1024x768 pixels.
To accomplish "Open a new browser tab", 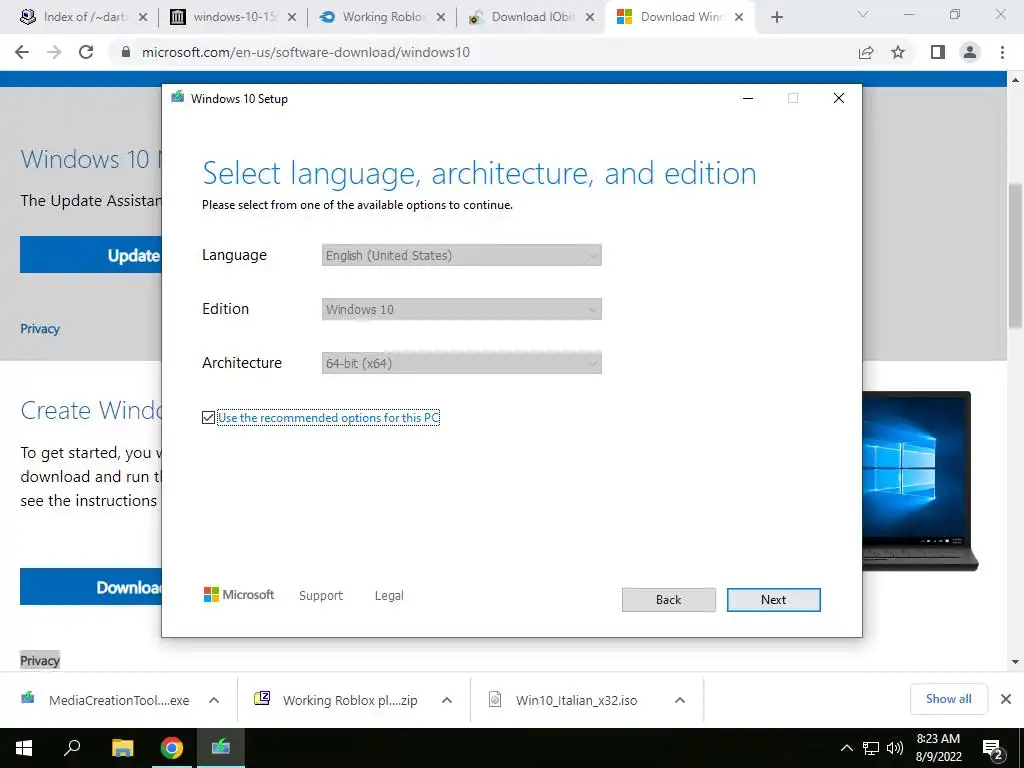I will 776,18.
